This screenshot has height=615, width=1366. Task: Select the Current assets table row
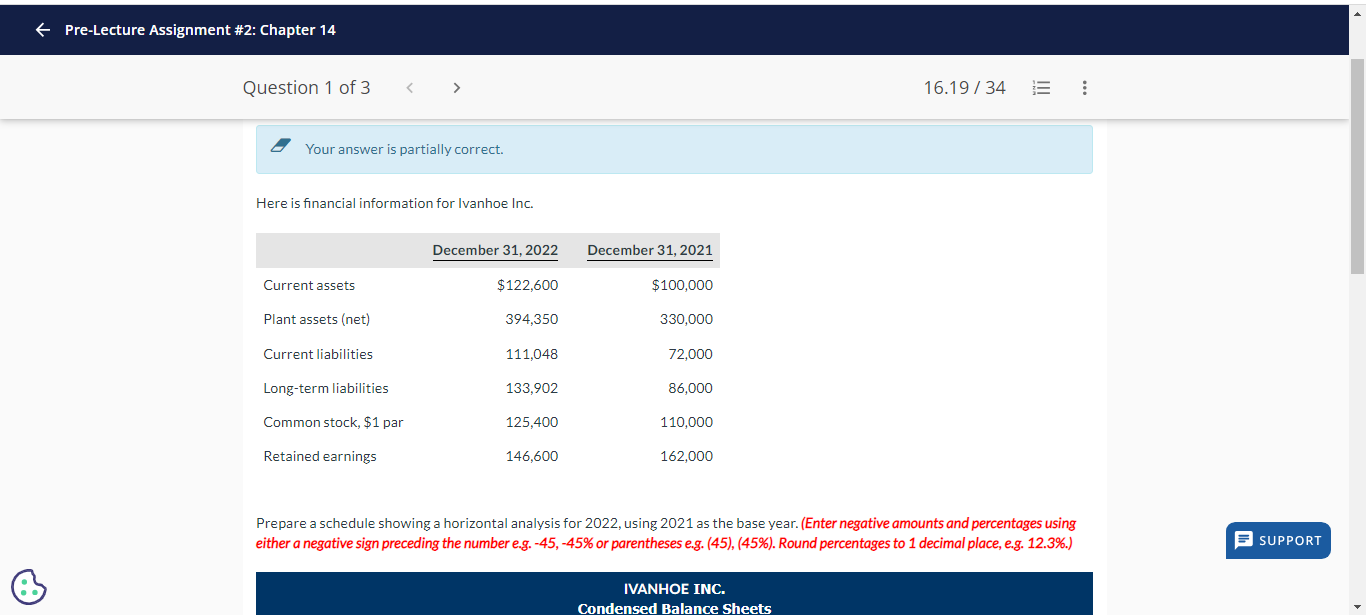(309, 285)
